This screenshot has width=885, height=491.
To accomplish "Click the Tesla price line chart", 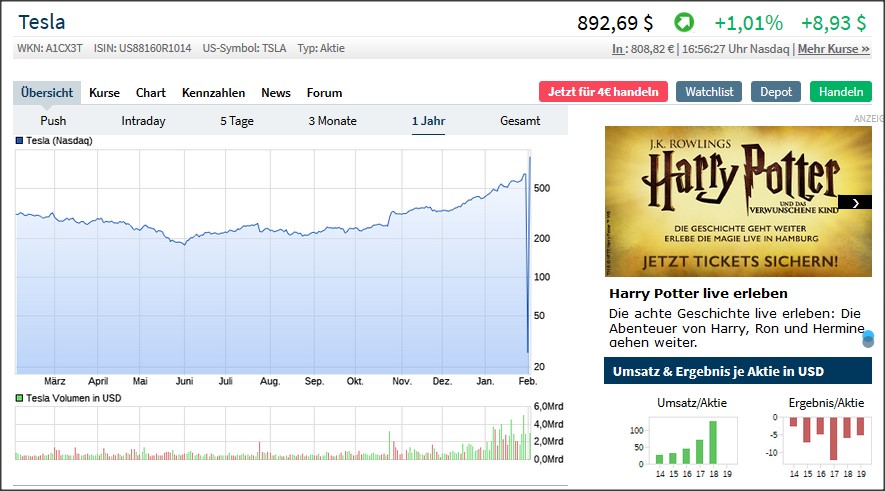I will coord(273,261).
